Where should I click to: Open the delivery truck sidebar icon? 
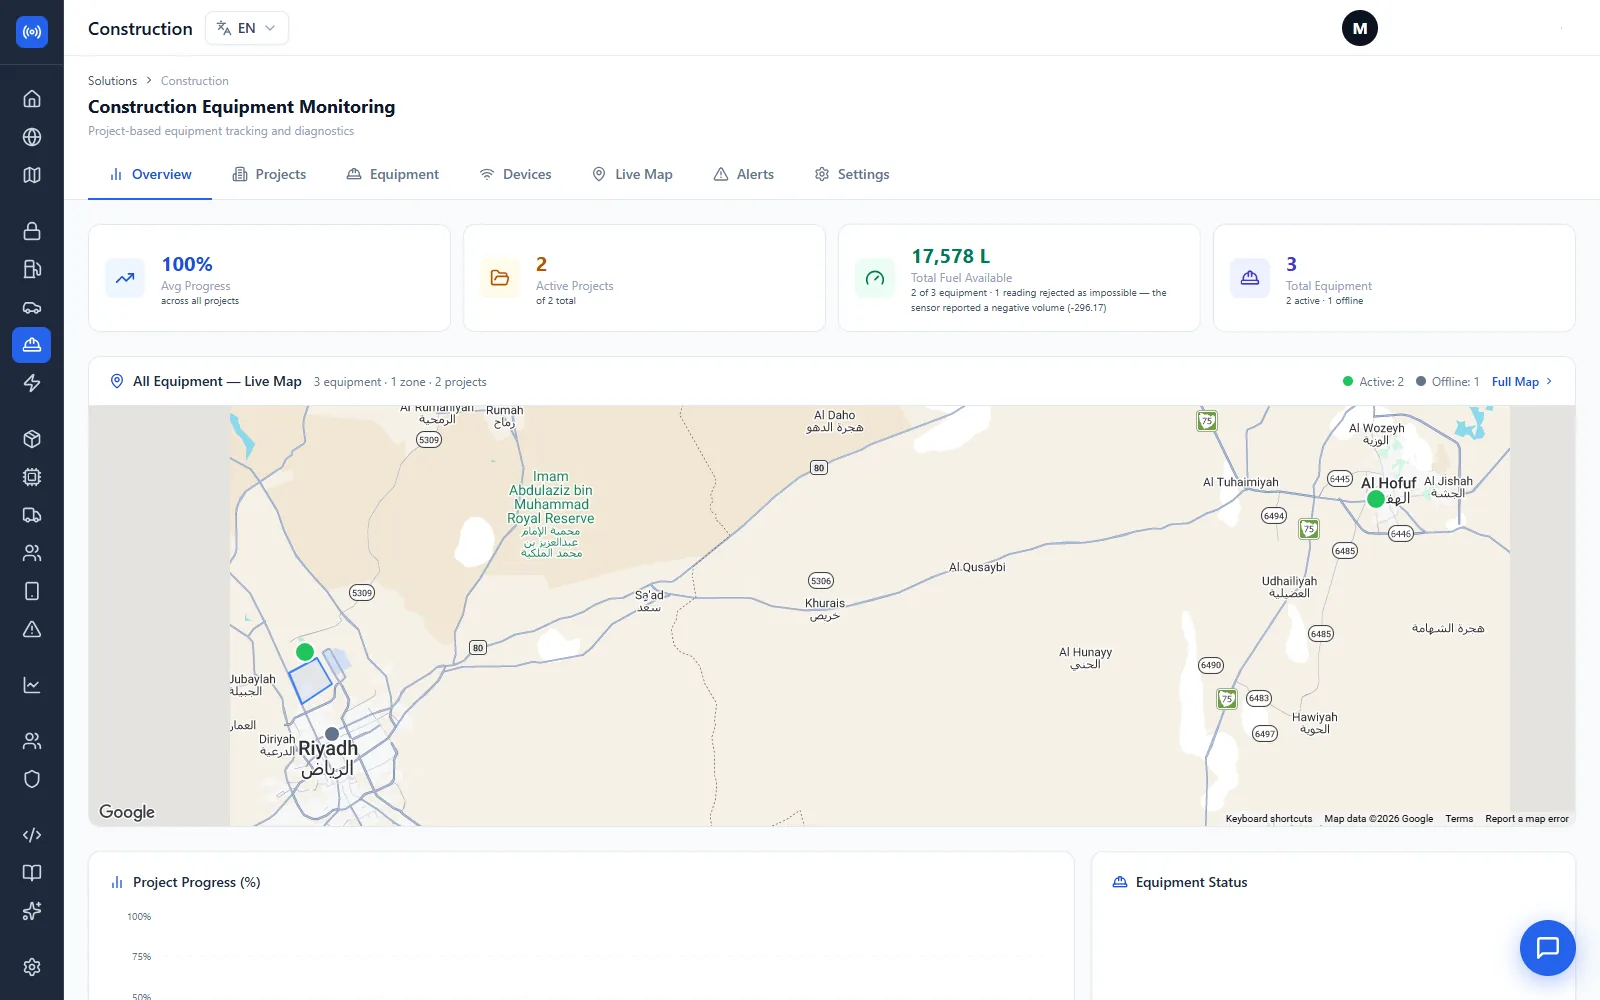[32, 515]
